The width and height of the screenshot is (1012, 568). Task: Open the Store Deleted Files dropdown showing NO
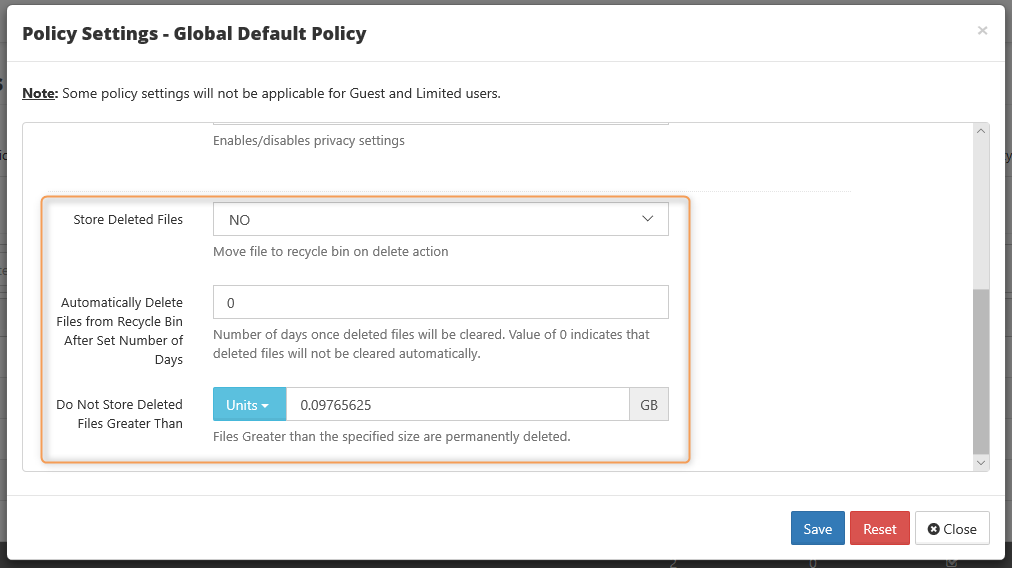click(441, 219)
